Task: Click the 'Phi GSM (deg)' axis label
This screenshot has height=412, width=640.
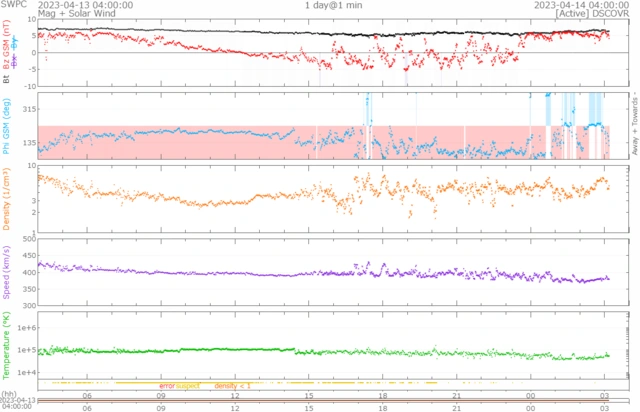Action: pyautogui.click(x=6, y=127)
